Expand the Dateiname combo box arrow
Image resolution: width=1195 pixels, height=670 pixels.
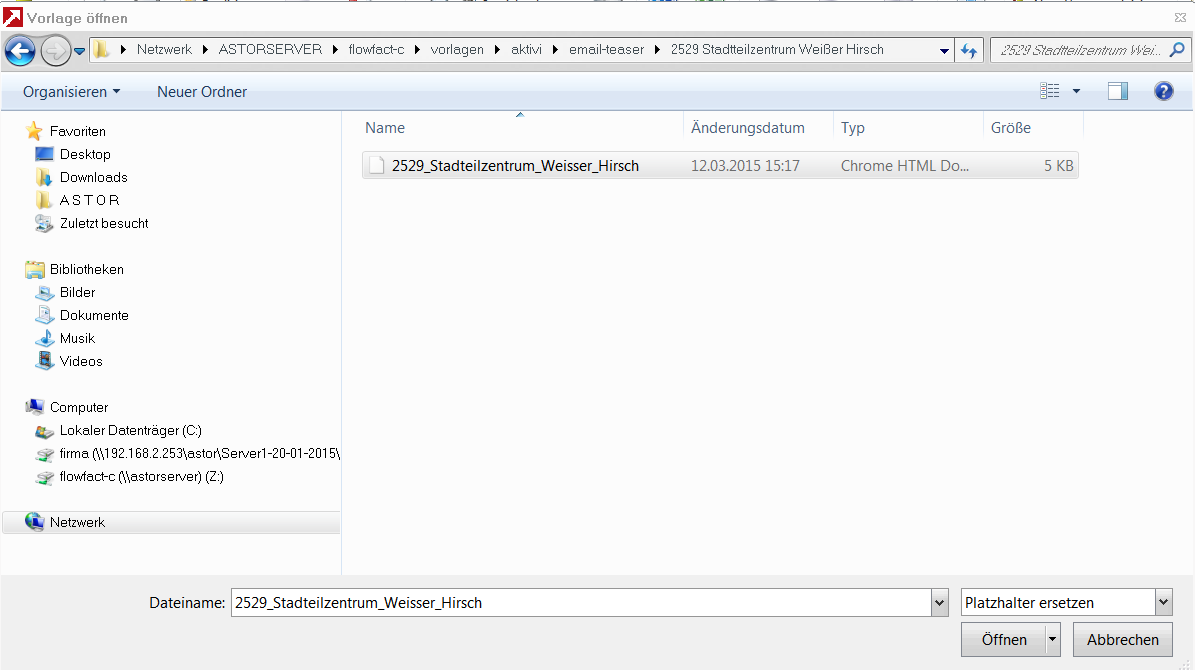point(939,603)
